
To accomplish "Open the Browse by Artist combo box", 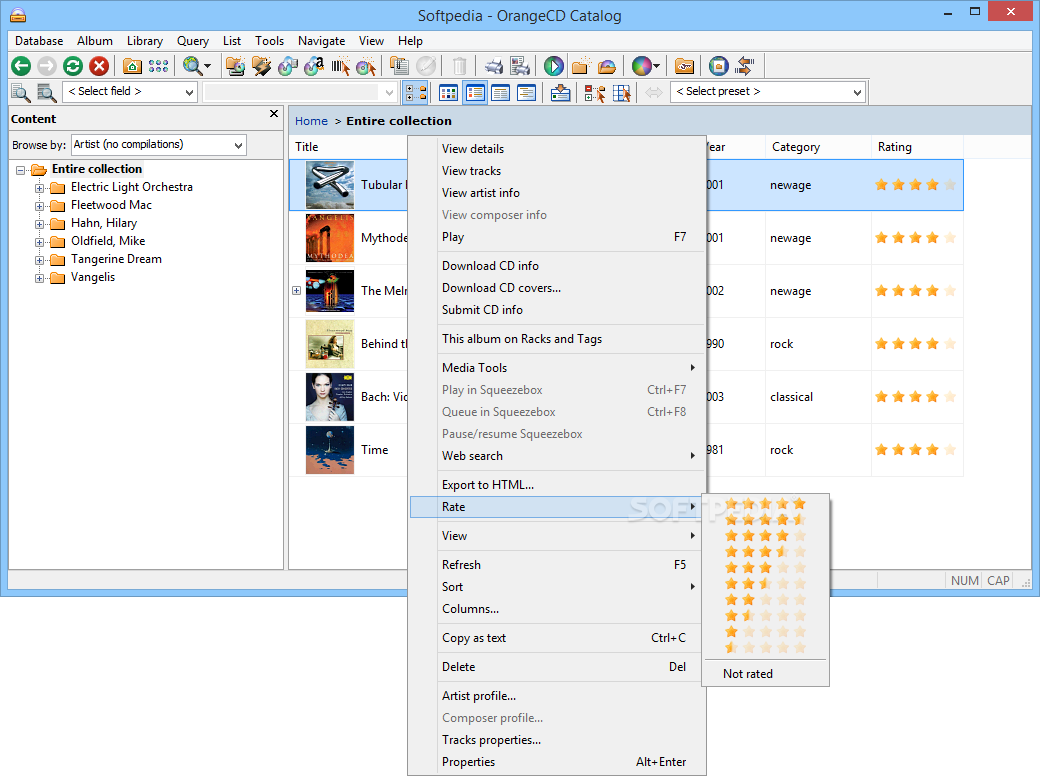I will [159, 145].
